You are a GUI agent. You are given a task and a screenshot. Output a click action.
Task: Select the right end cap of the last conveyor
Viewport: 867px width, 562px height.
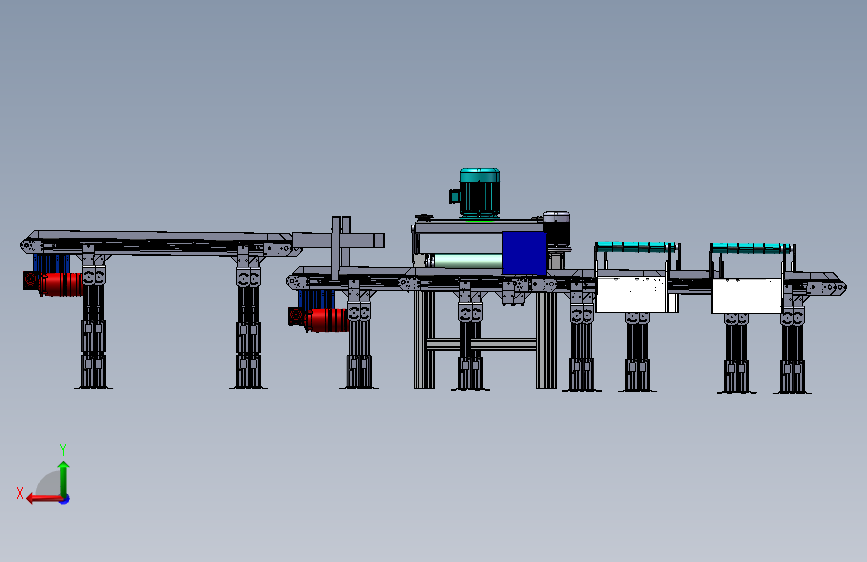tap(828, 287)
